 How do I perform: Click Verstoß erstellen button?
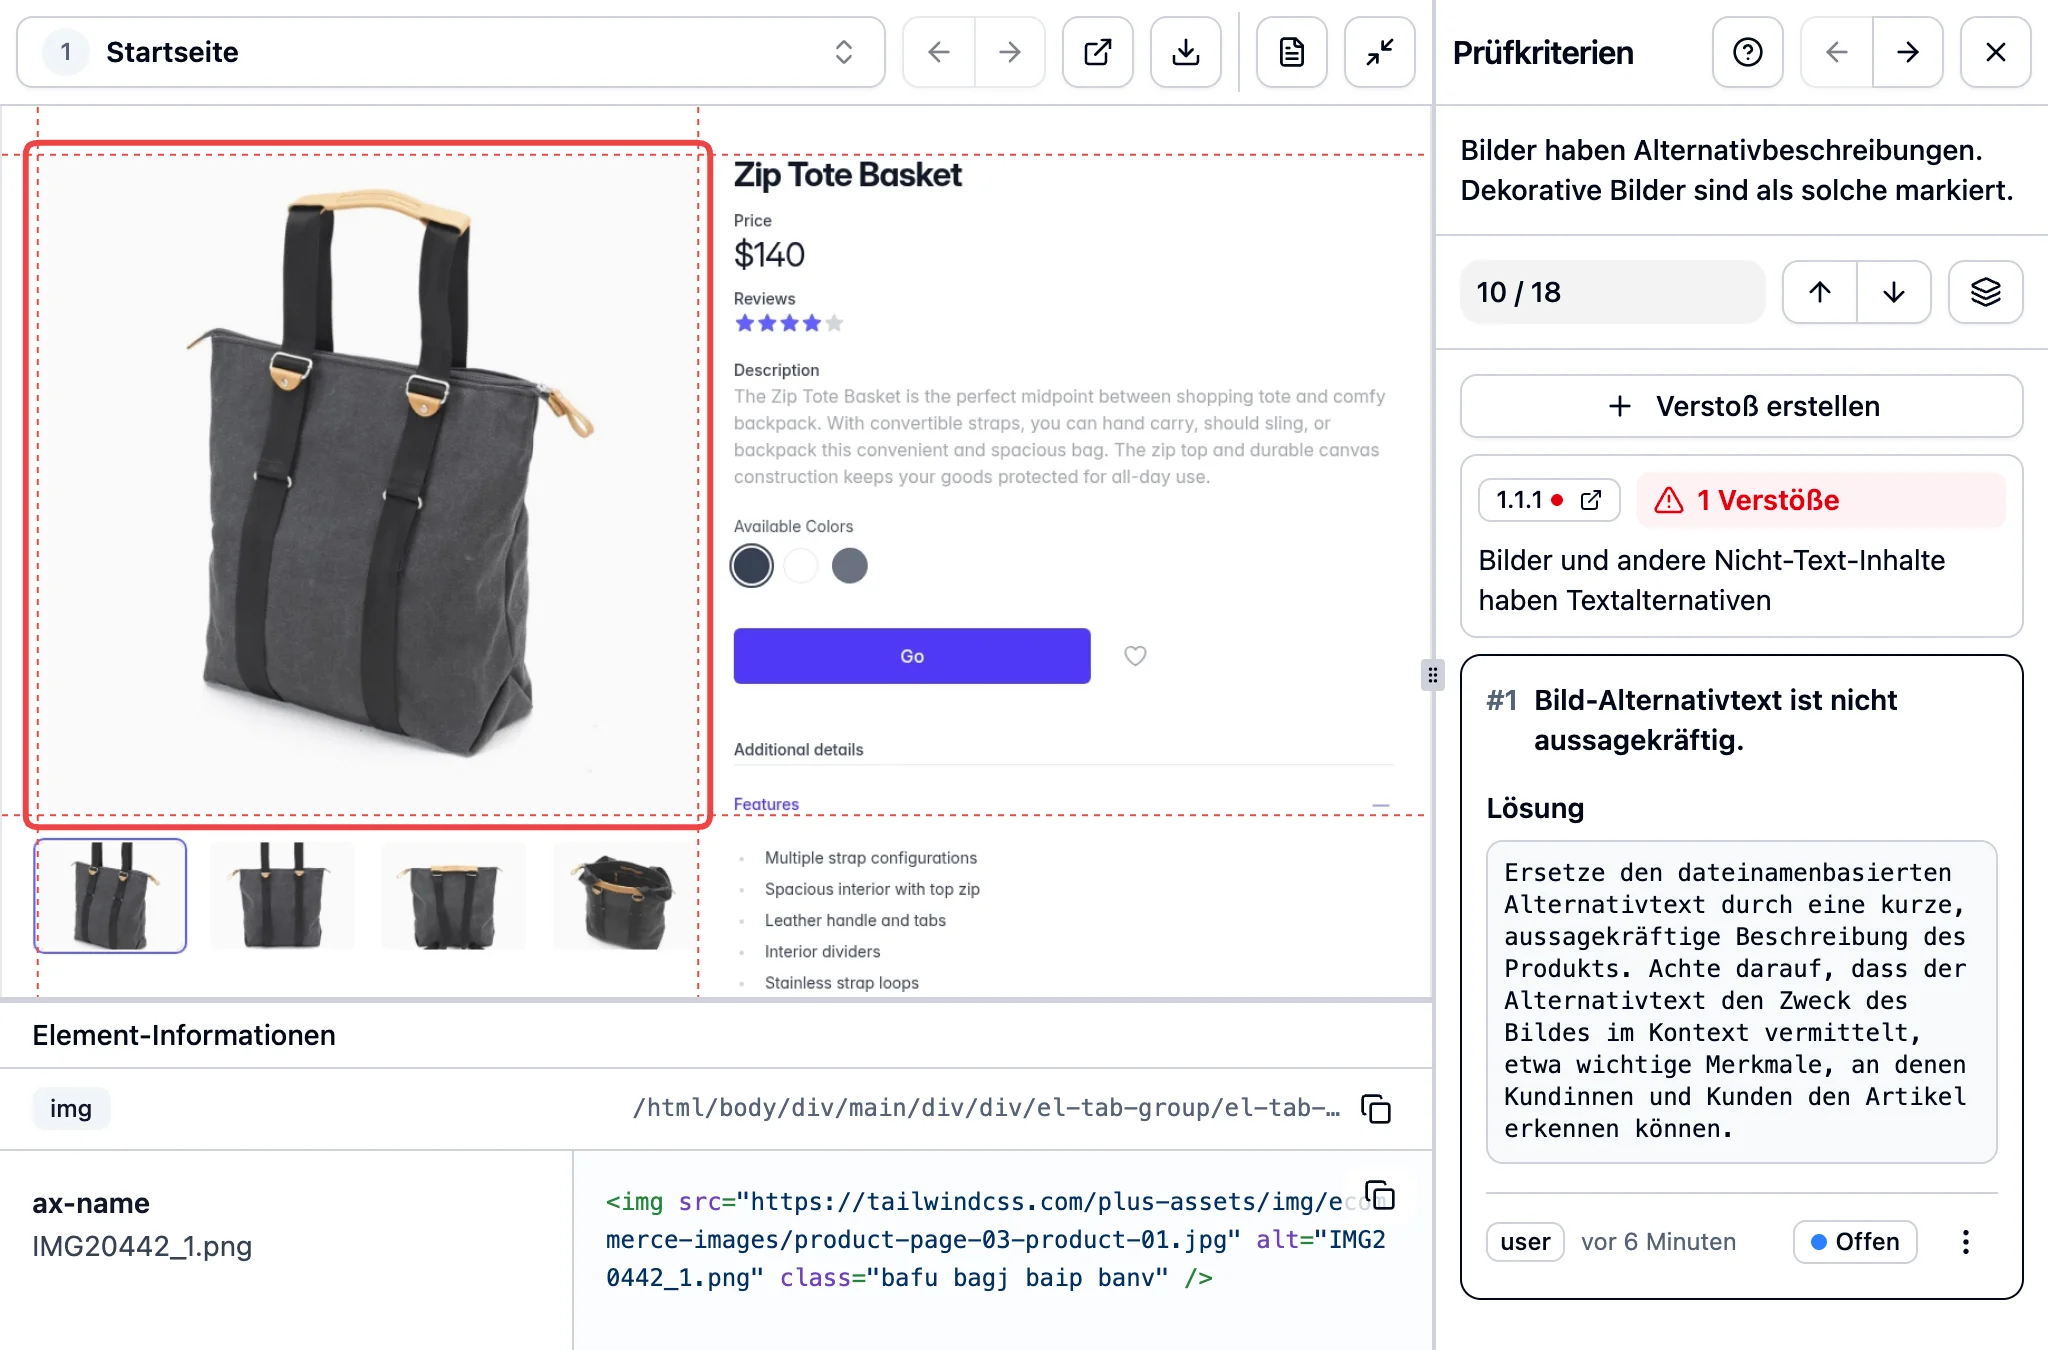point(1741,406)
